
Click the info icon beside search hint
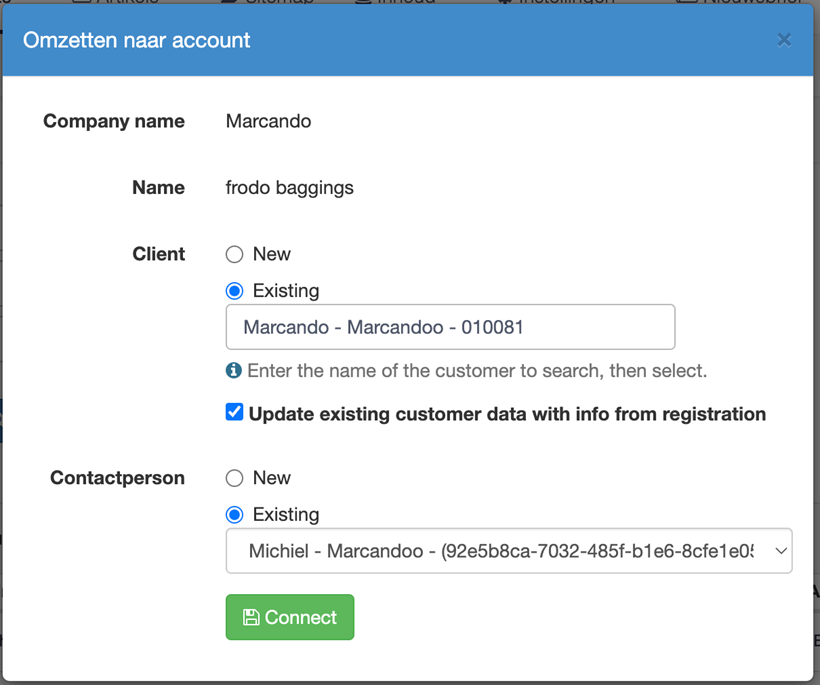tap(234, 371)
